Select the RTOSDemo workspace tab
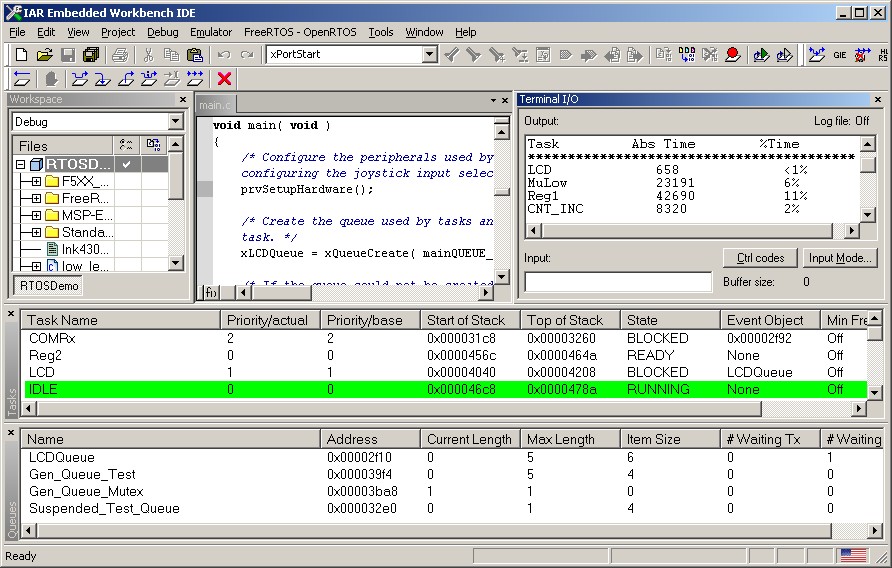892x568 pixels. [x=49, y=286]
